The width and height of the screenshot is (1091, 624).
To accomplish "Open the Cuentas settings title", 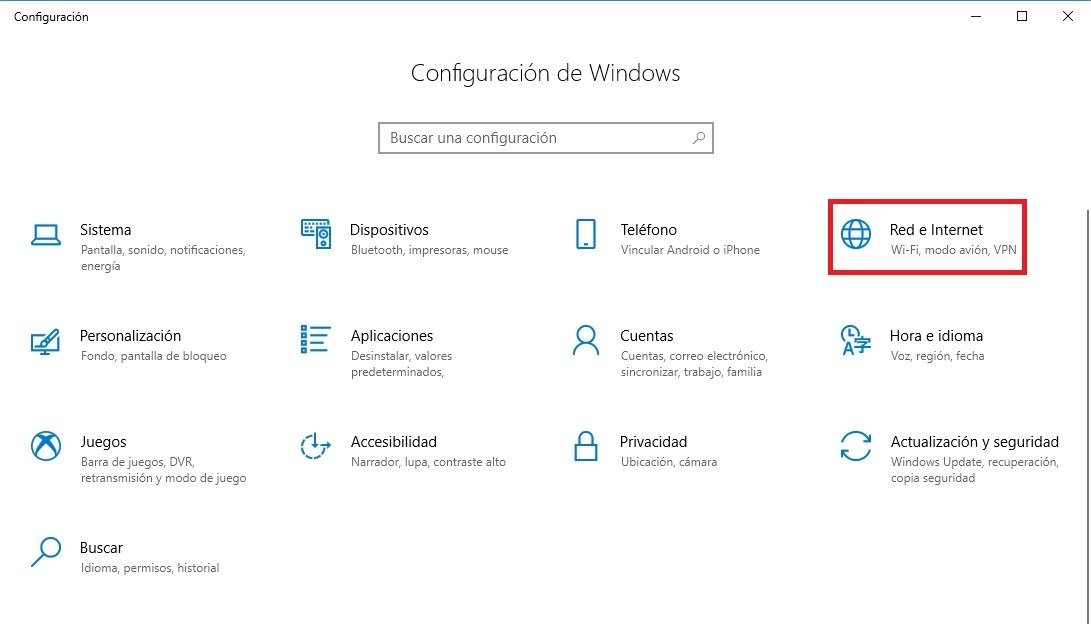I will click(x=646, y=335).
